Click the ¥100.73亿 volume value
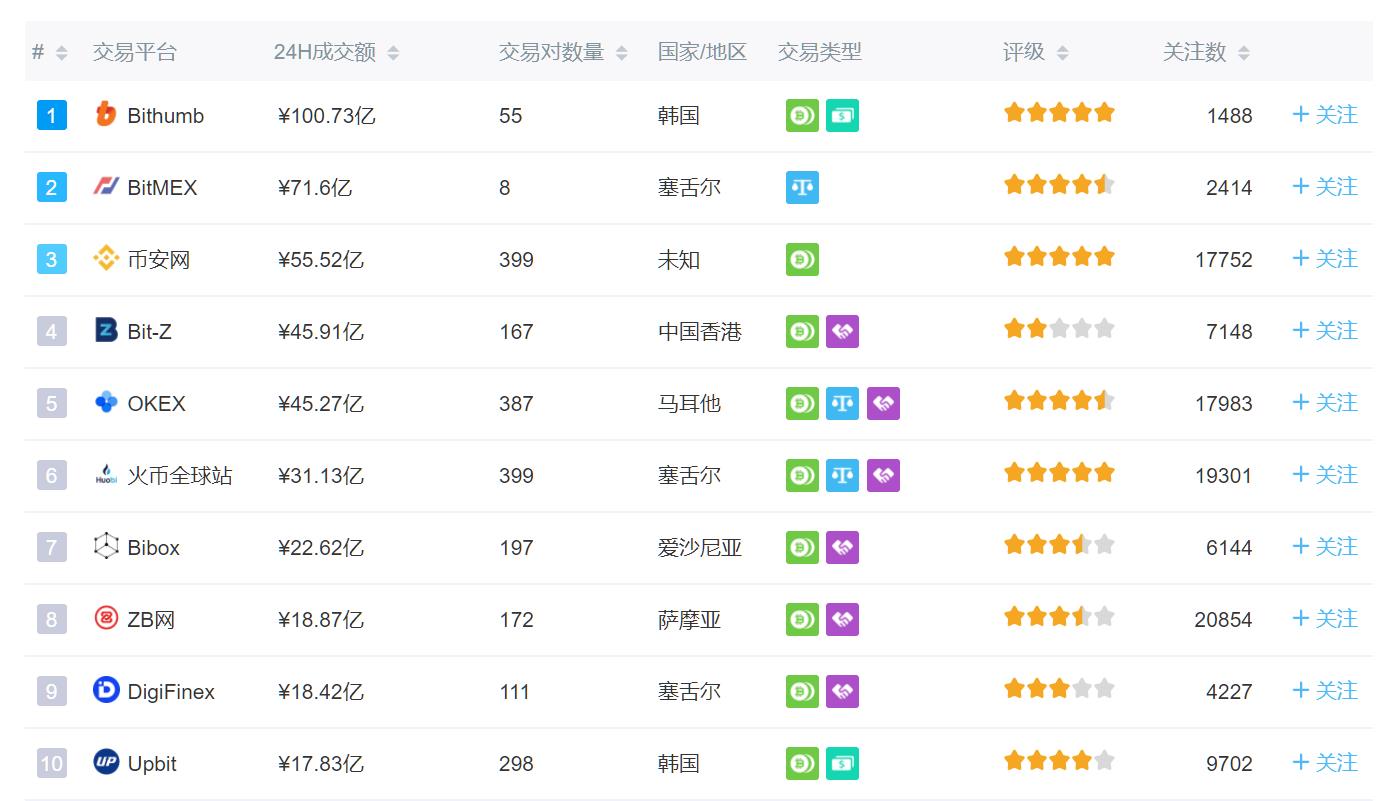Screen dimensions: 1393x801 tap(326, 116)
